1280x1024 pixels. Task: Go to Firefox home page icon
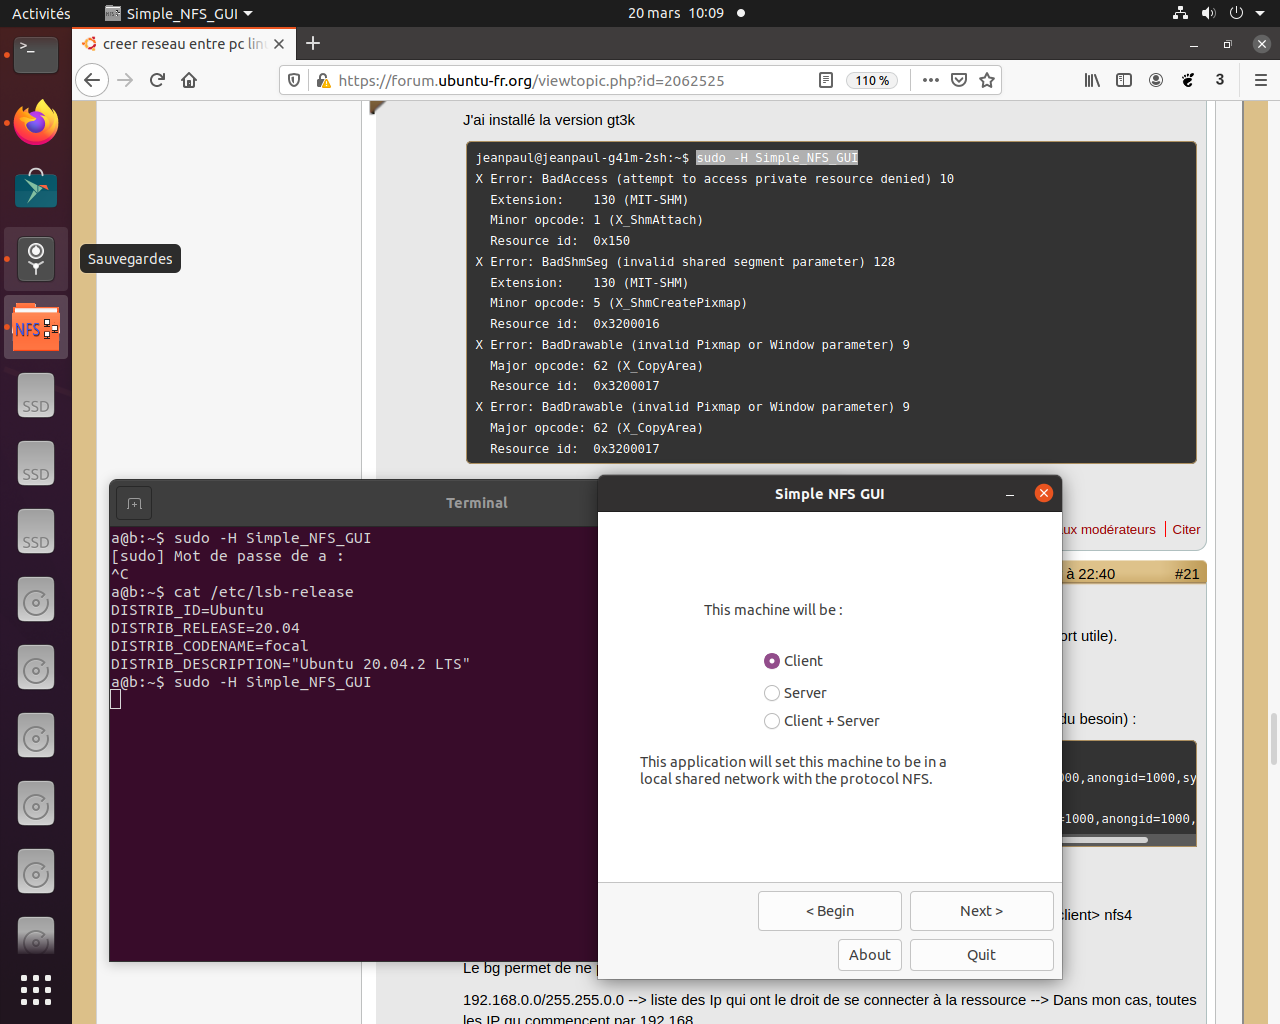click(189, 80)
